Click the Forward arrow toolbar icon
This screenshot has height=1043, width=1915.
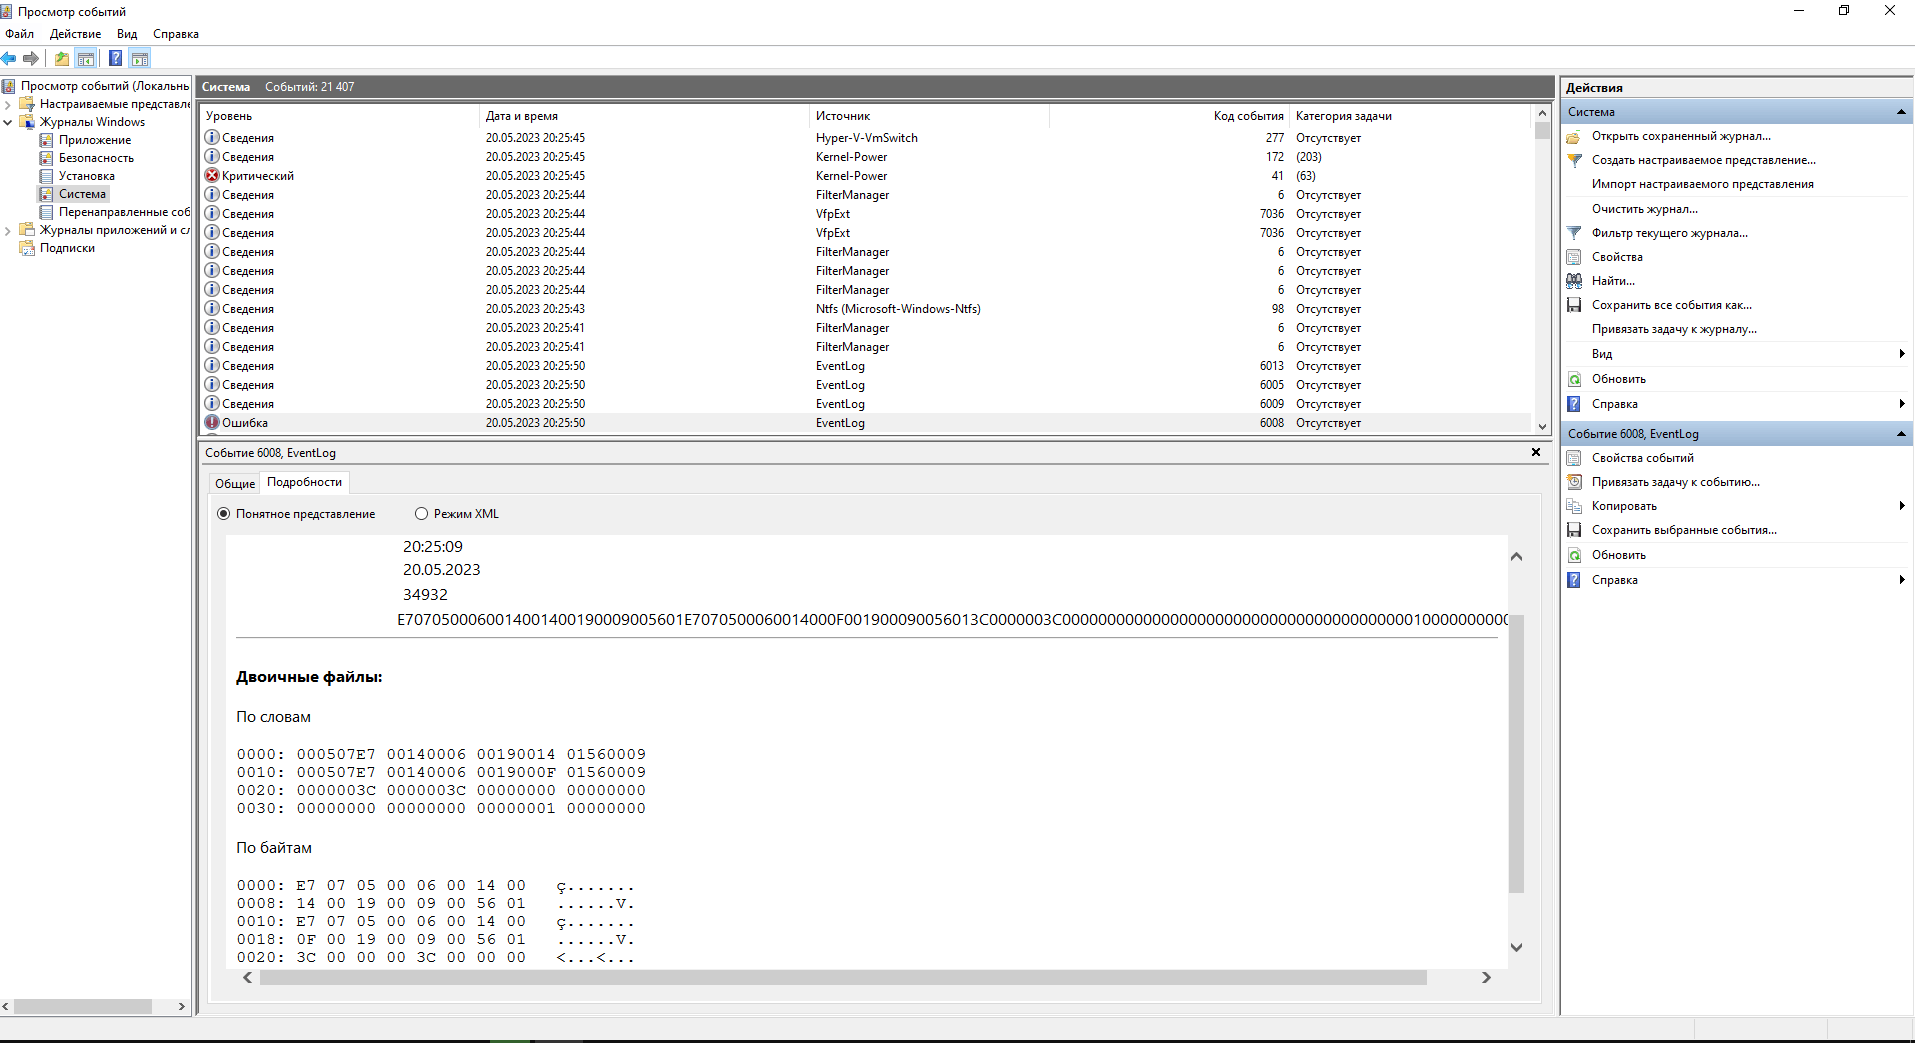(x=31, y=58)
